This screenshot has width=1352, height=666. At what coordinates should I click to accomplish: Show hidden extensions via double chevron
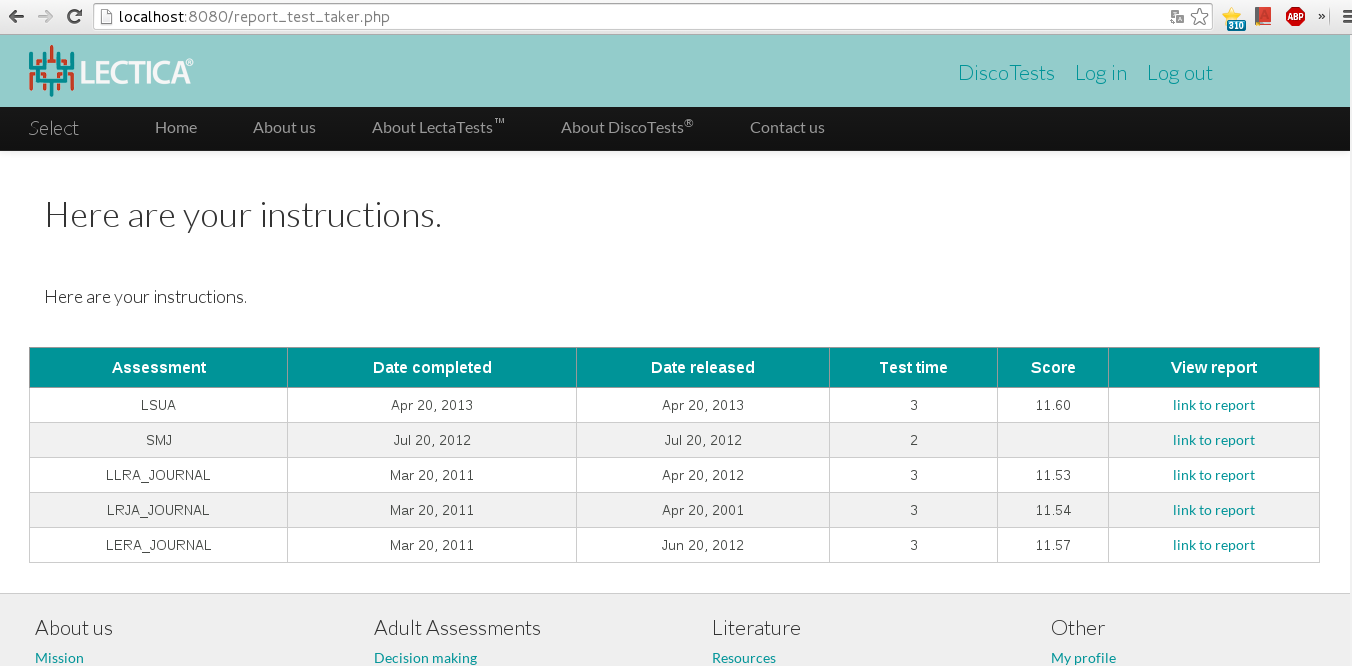[1321, 16]
